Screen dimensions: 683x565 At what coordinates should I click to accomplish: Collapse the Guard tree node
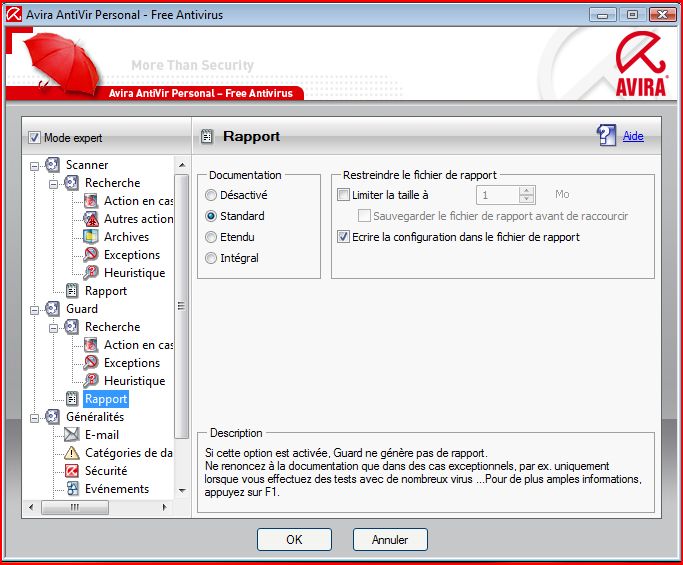click(34, 310)
